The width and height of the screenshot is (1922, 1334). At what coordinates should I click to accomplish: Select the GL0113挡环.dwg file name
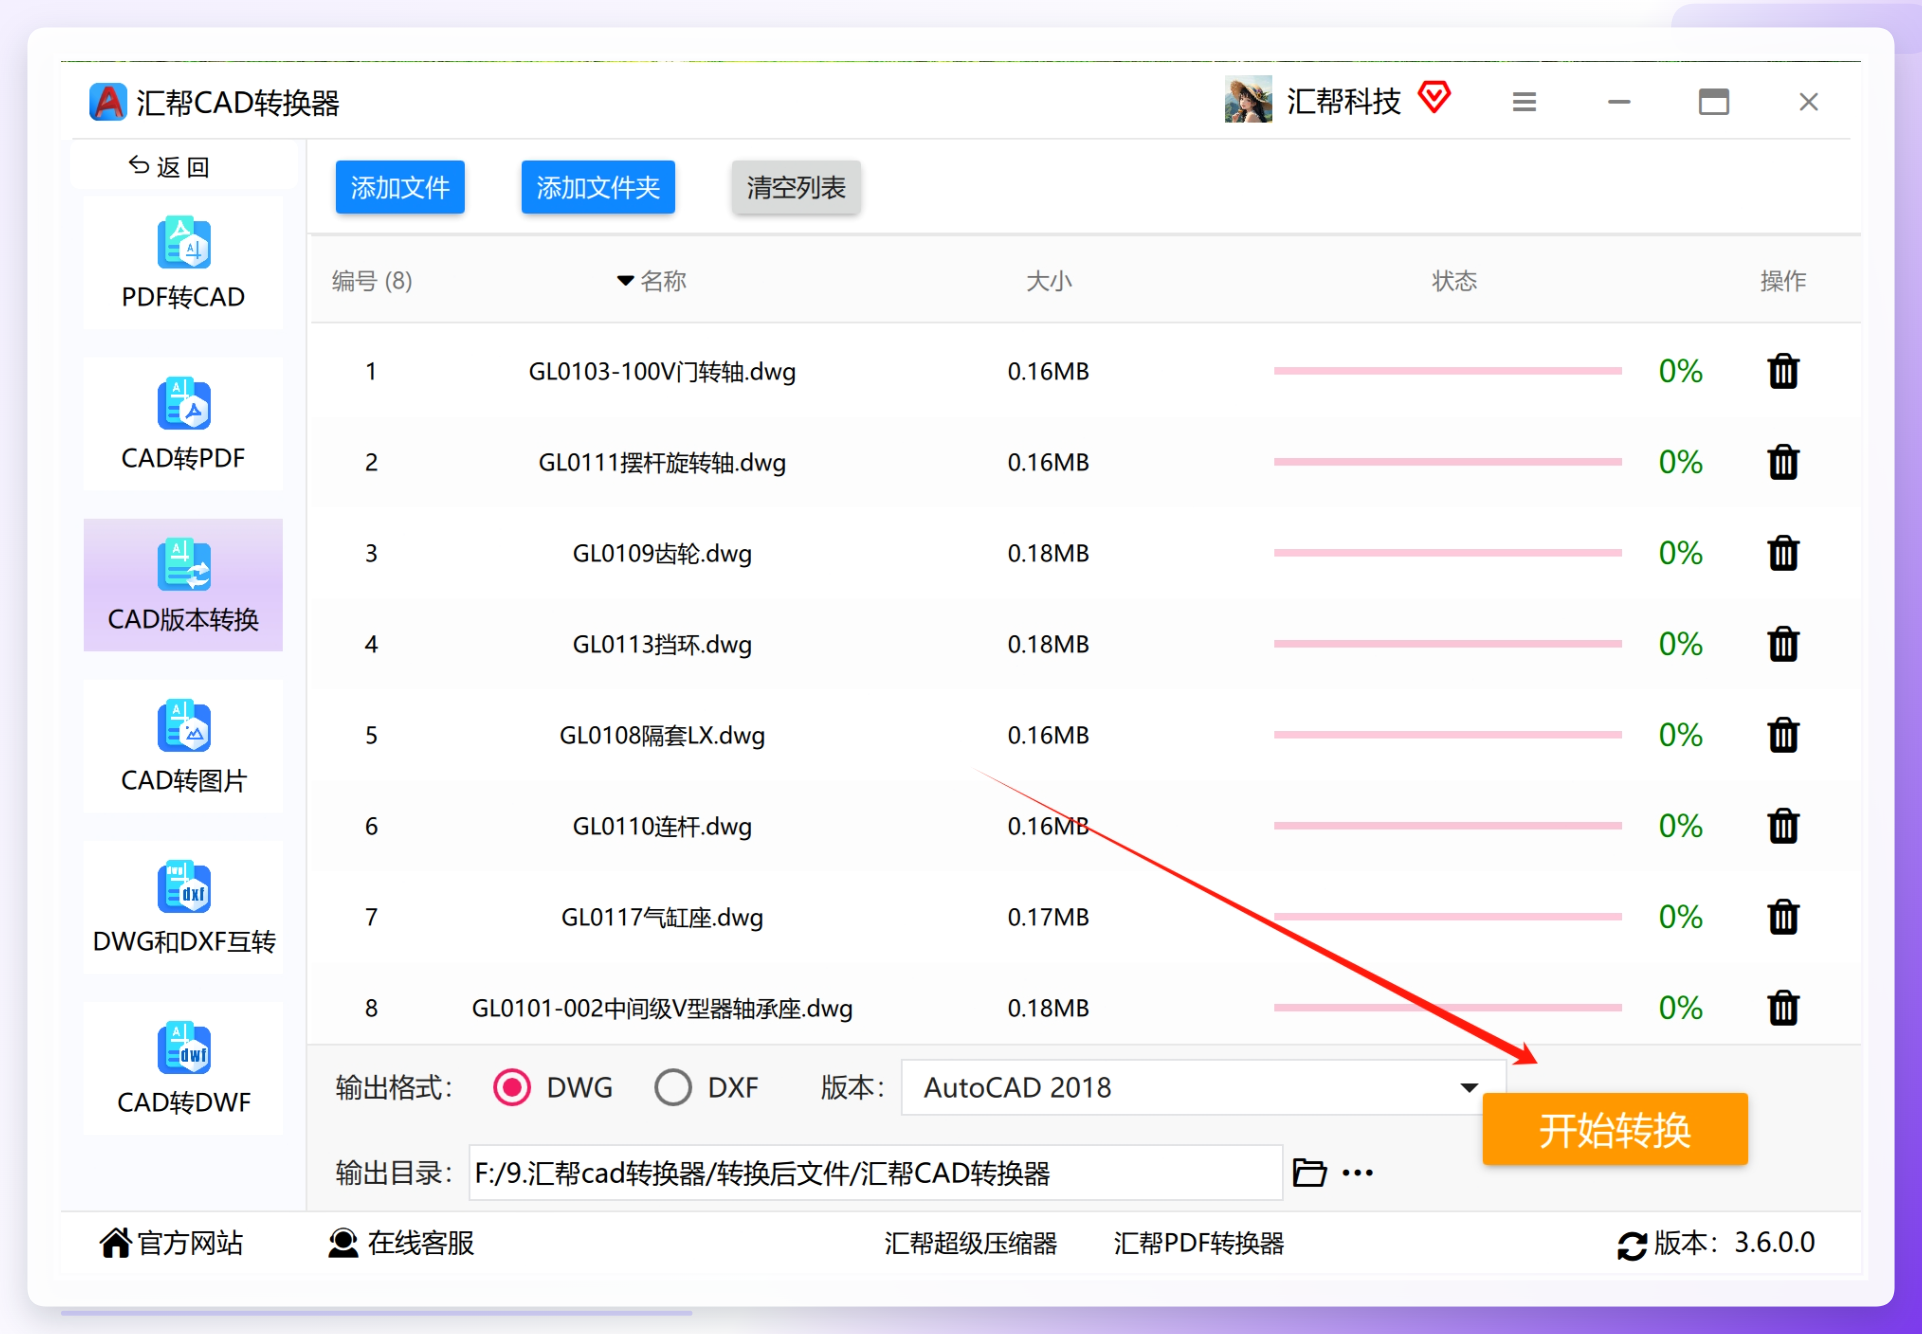(x=662, y=644)
